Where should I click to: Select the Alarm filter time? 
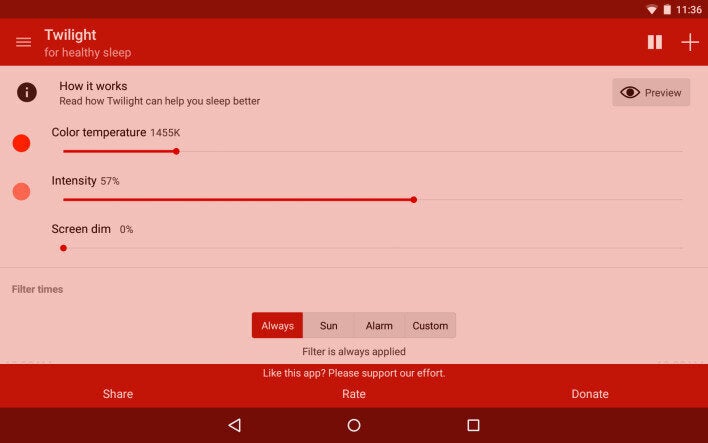(379, 325)
